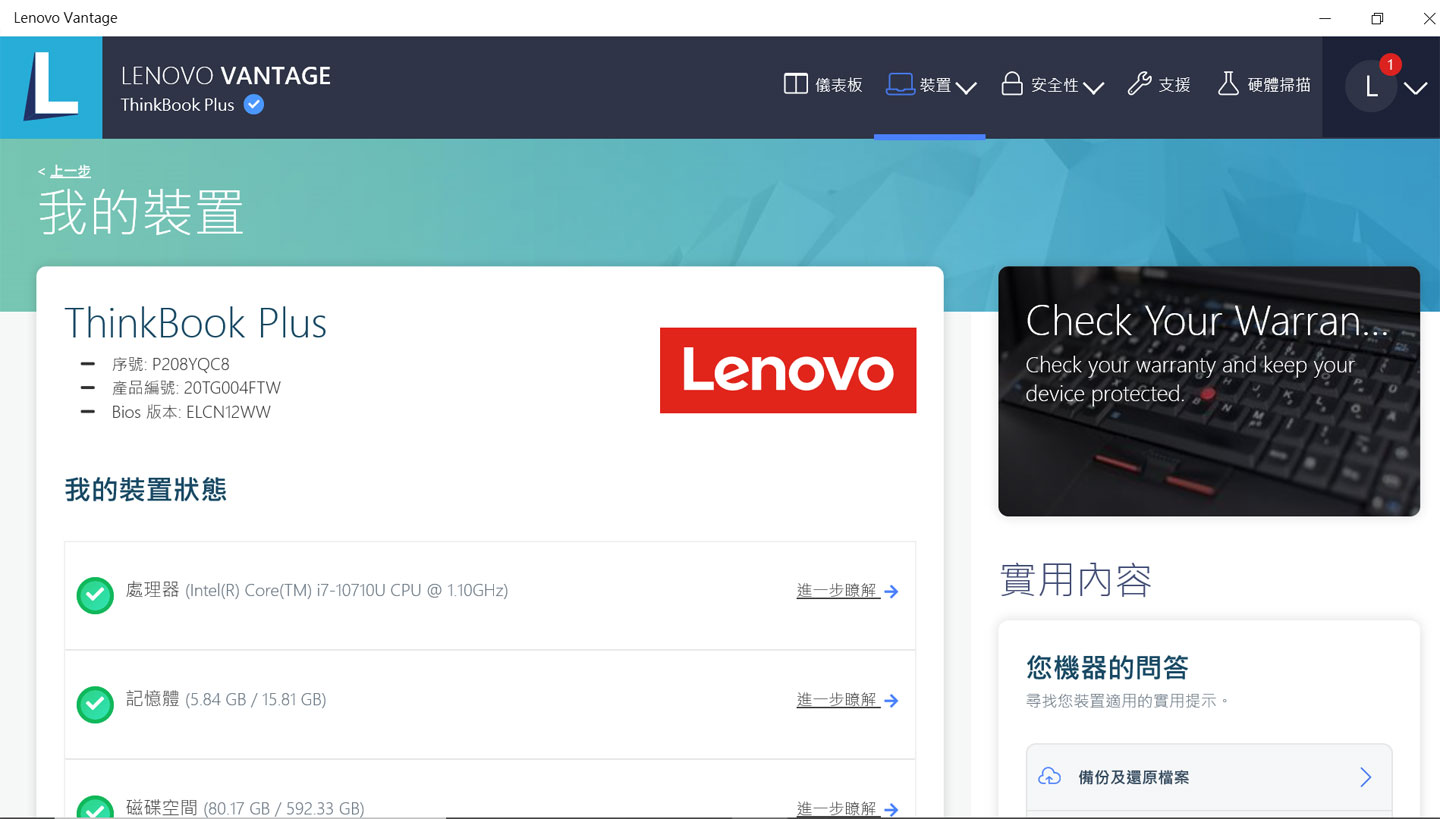The image size is (1440, 819).
Task: Restore down the Lenovo Vantage window
Action: [x=1377, y=18]
